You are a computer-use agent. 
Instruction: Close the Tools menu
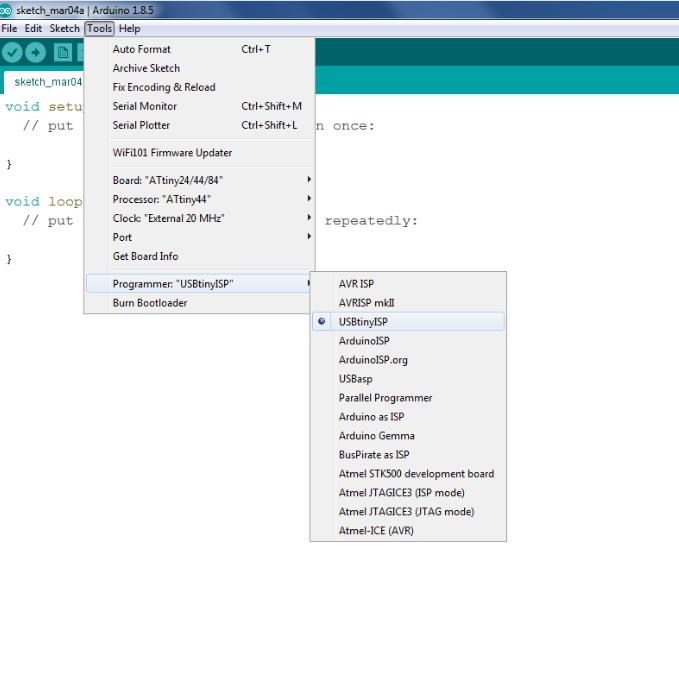coord(100,29)
